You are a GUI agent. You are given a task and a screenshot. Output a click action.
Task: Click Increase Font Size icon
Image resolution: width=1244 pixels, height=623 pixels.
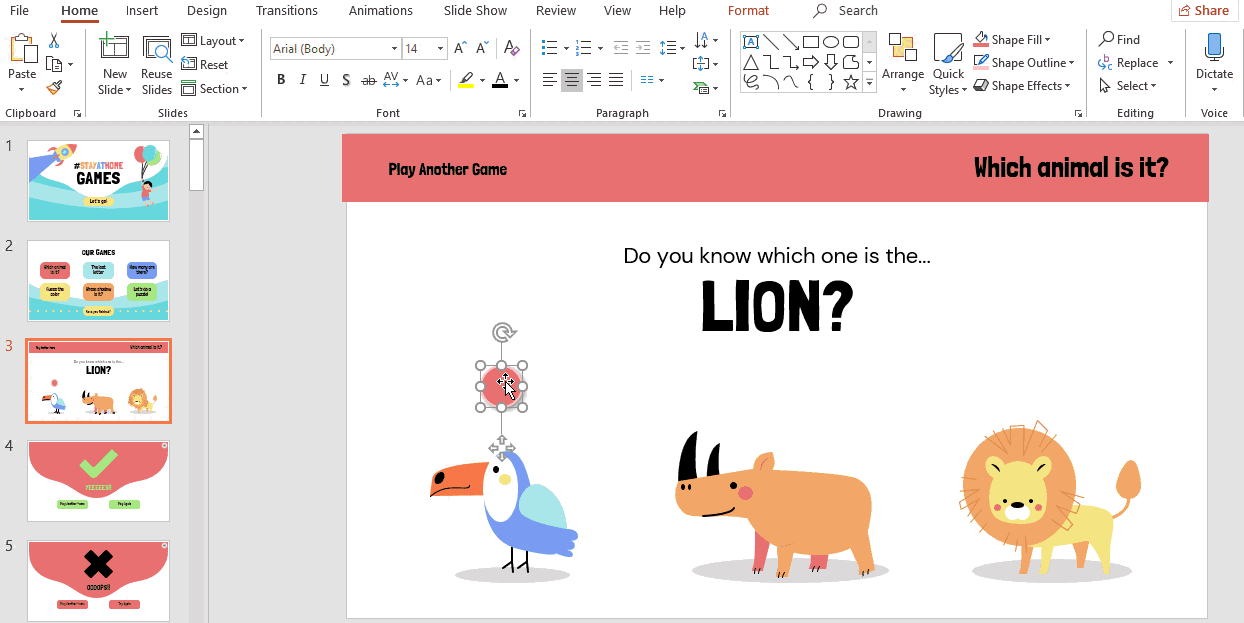[460, 48]
